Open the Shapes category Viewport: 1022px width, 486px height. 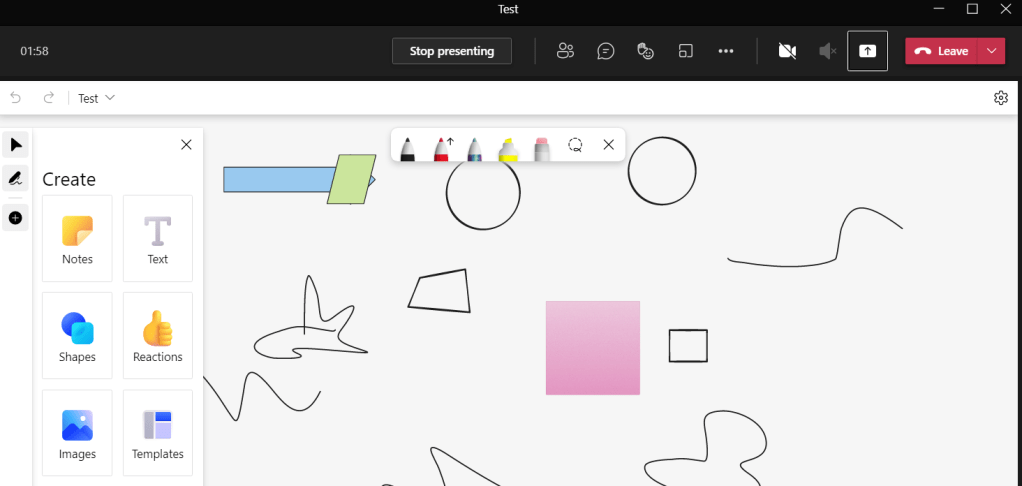pyautogui.click(x=77, y=336)
